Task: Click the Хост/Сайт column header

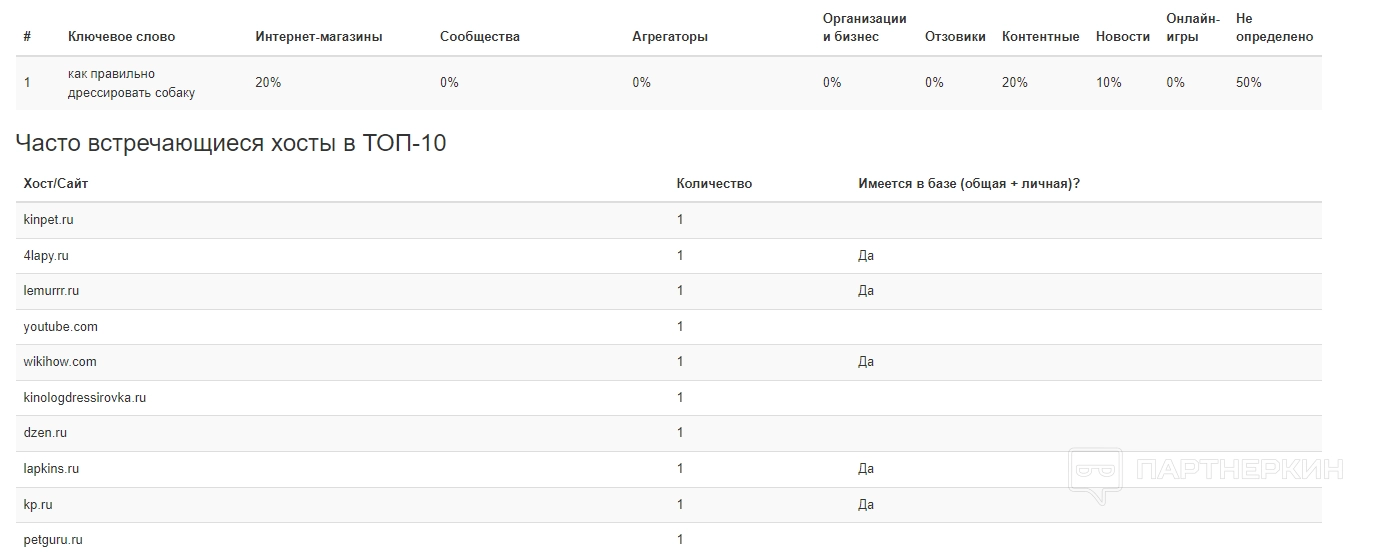Action: [x=56, y=184]
